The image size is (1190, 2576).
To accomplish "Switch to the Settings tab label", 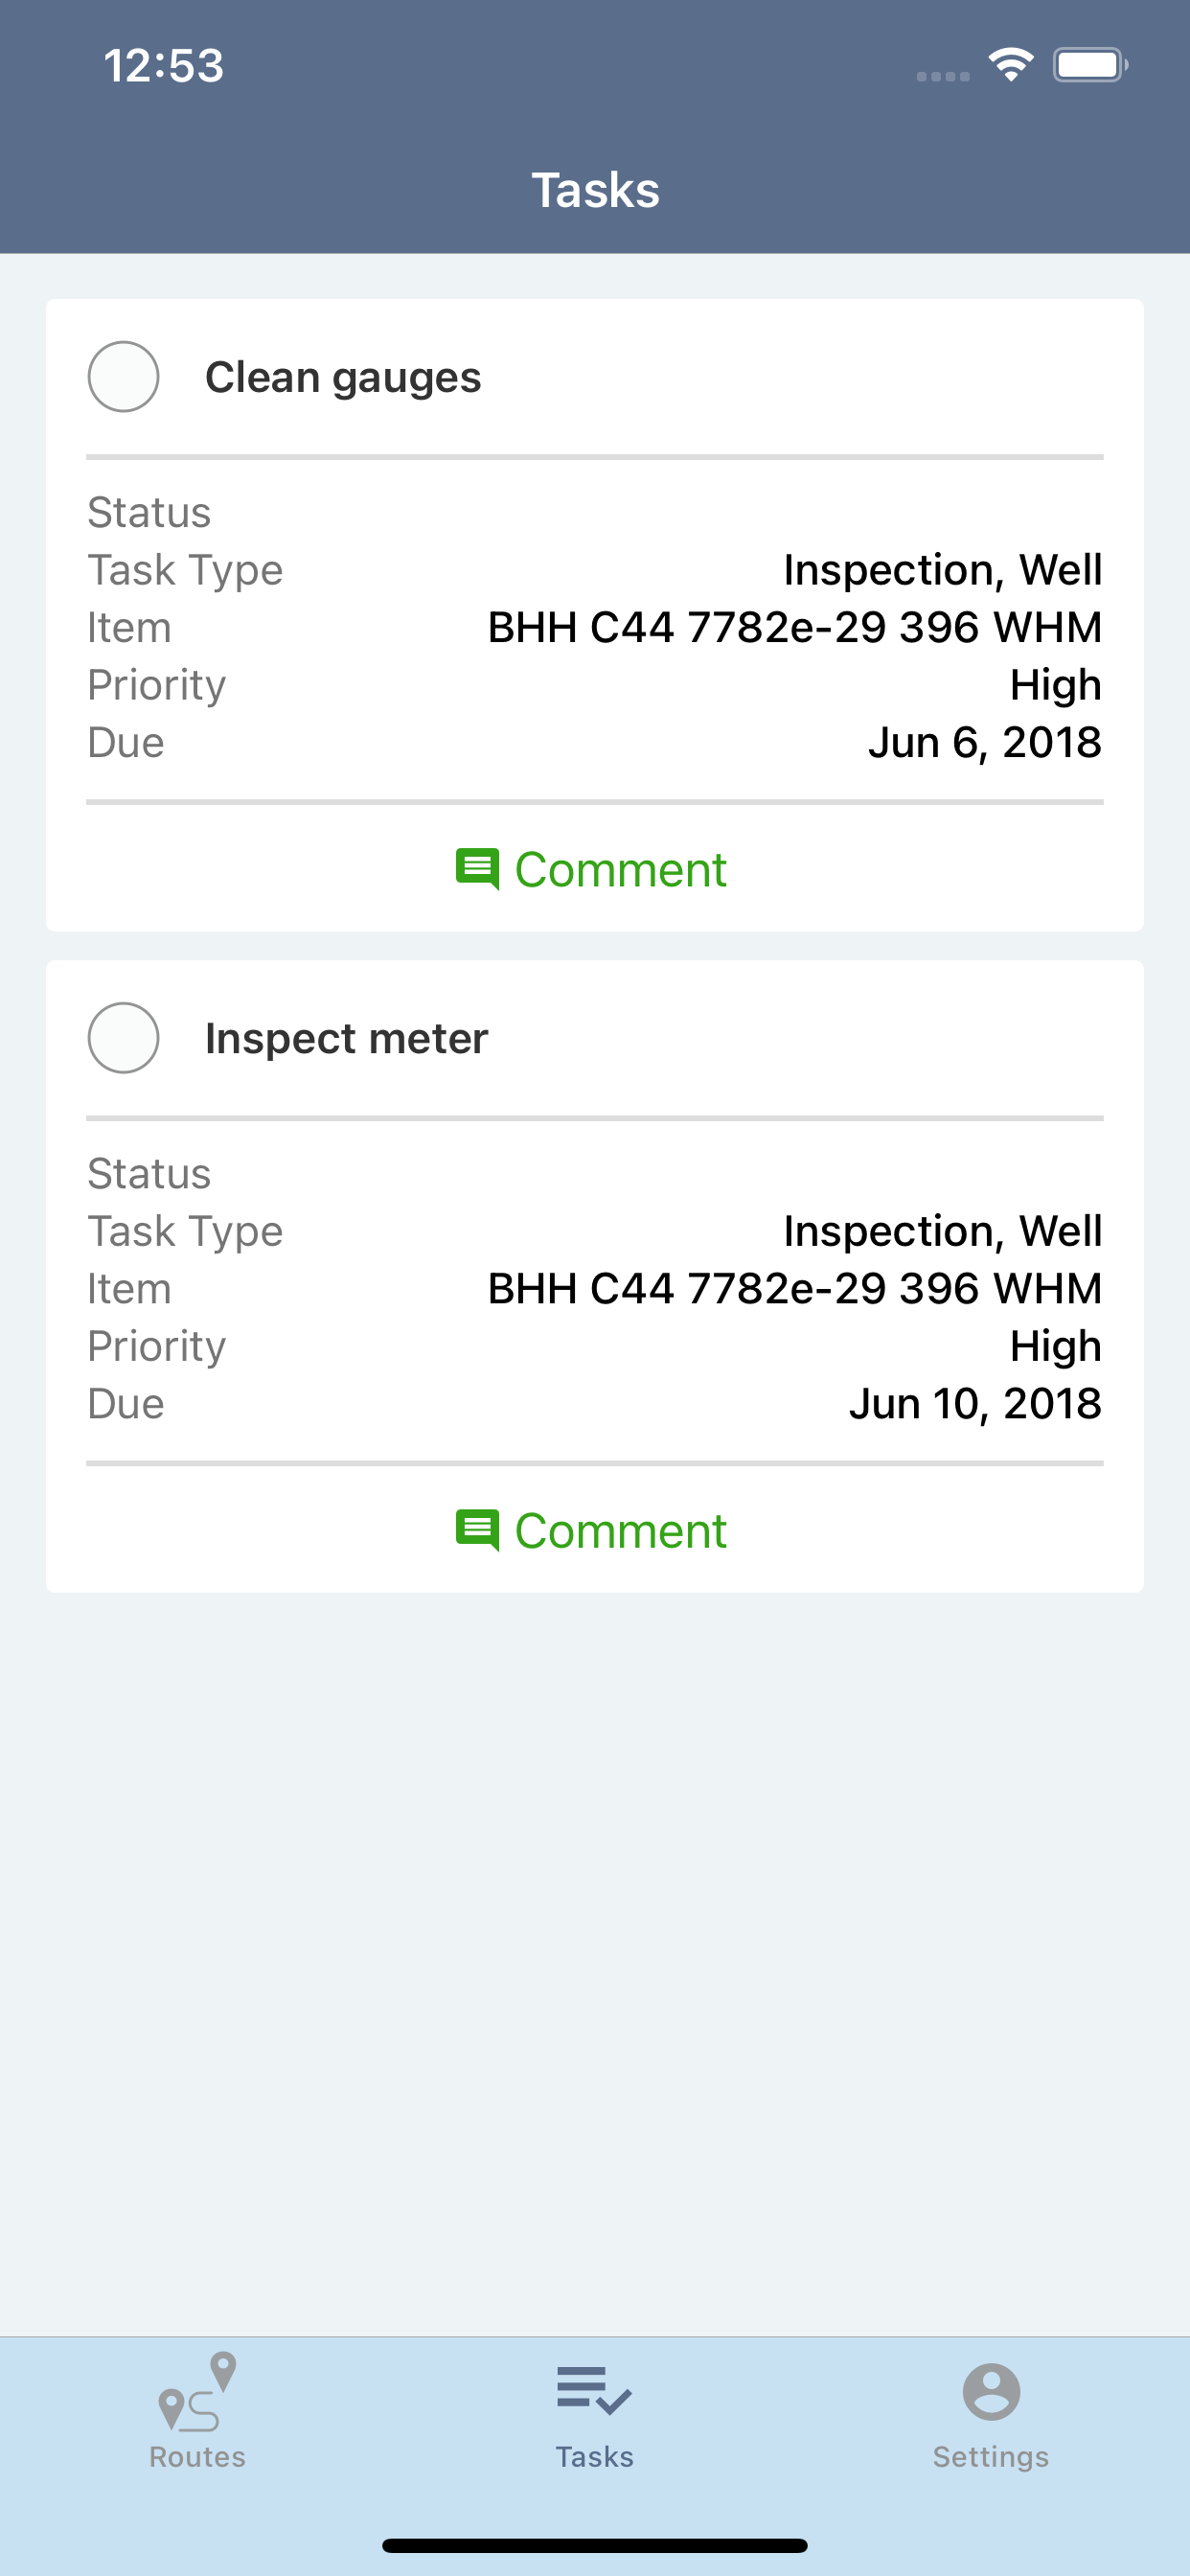I will point(991,2457).
